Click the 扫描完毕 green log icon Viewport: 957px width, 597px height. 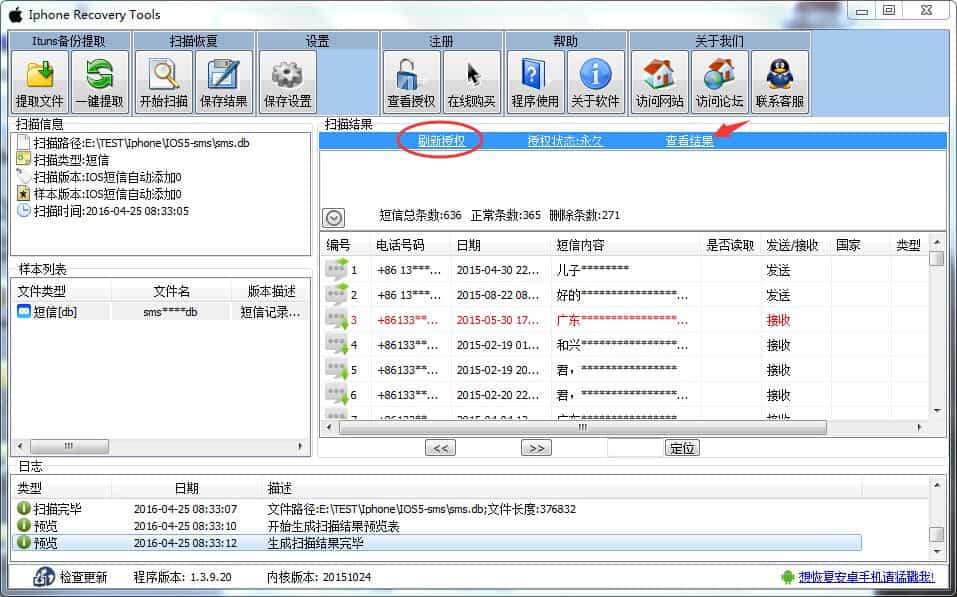23,508
